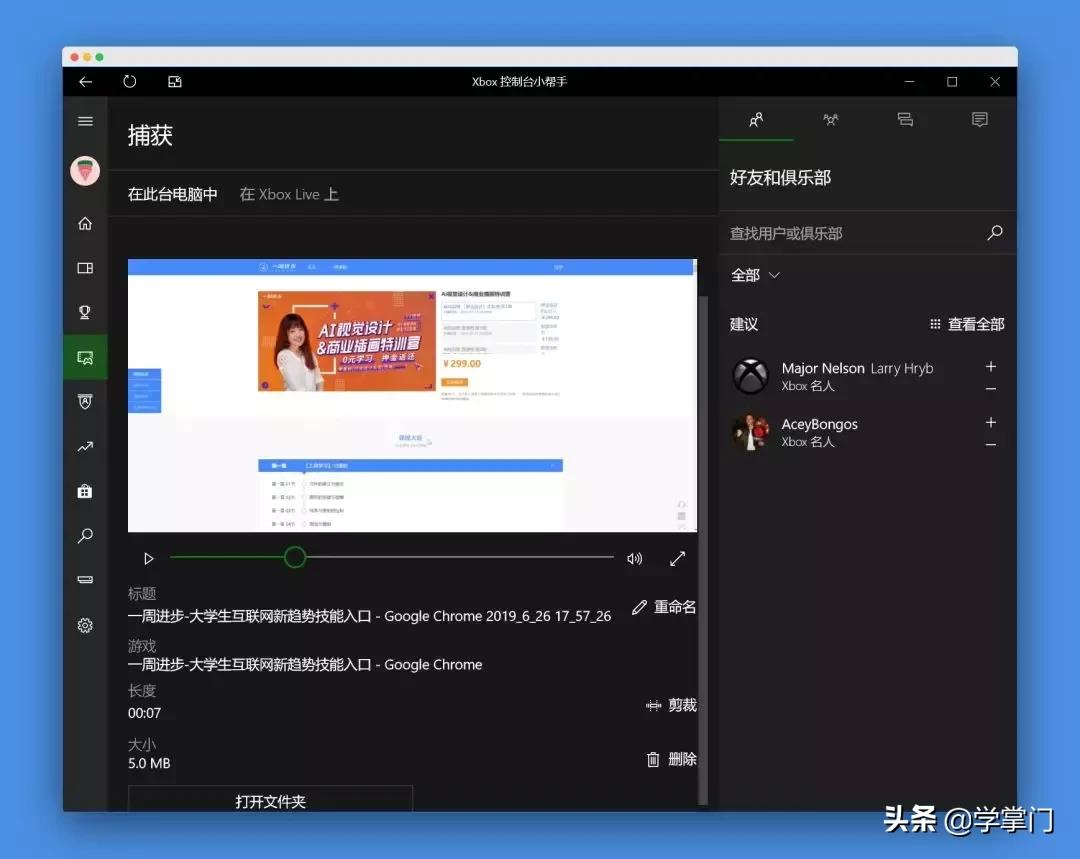Screen dimensions: 1080x859
Task: Open the Achievements trophy section
Action: (x=85, y=312)
